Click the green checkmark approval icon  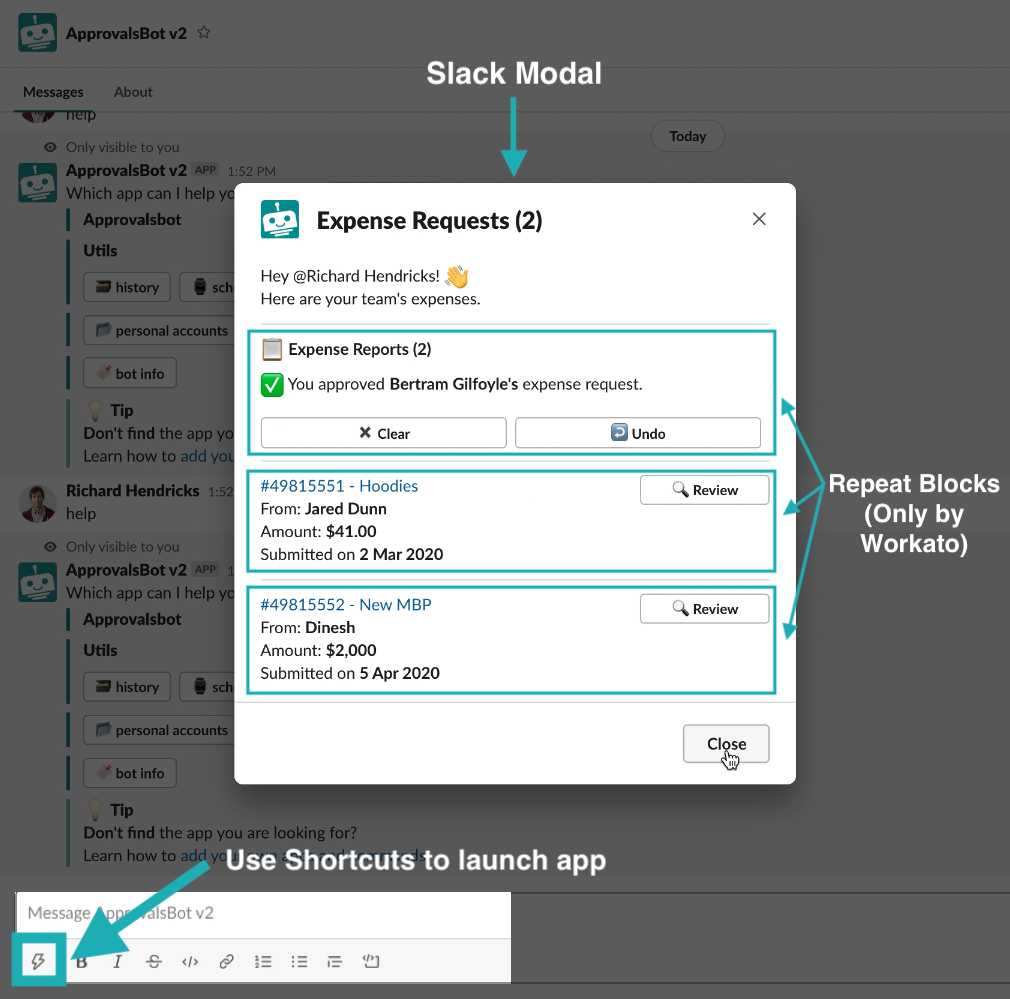click(x=272, y=385)
